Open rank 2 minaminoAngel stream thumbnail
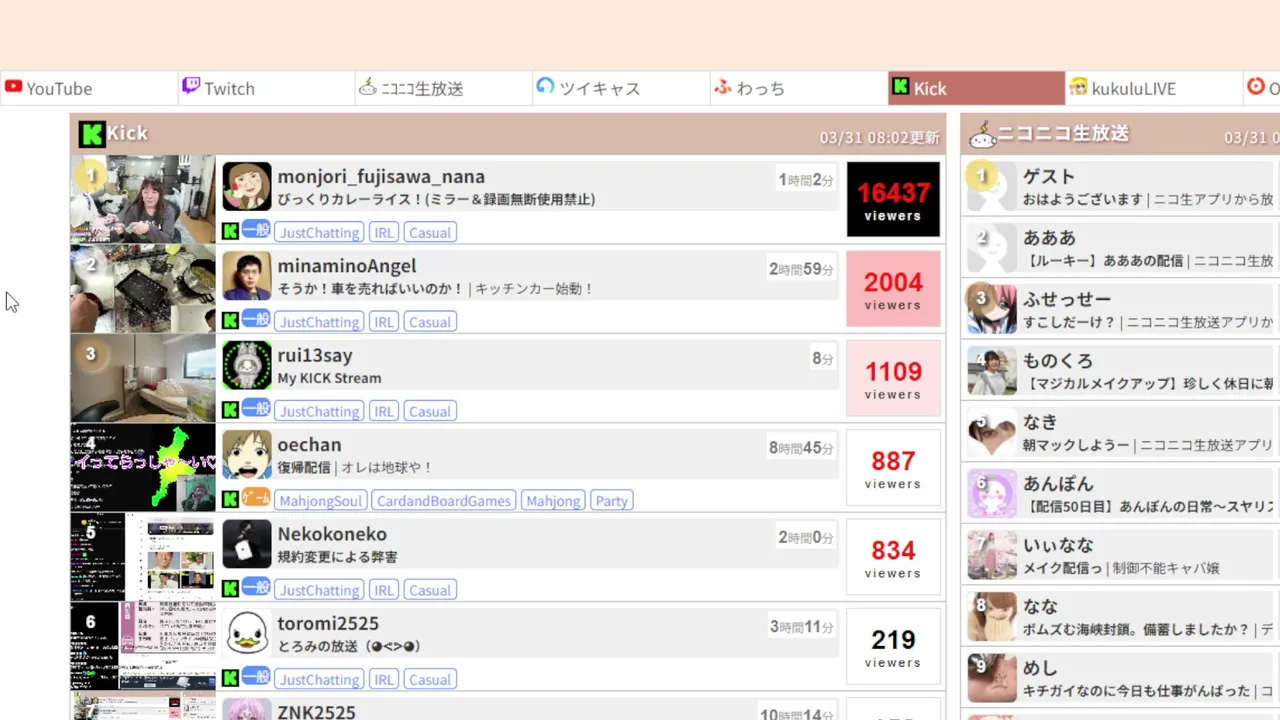The height and width of the screenshot is (720, 1280). click(x=143, y=289)
